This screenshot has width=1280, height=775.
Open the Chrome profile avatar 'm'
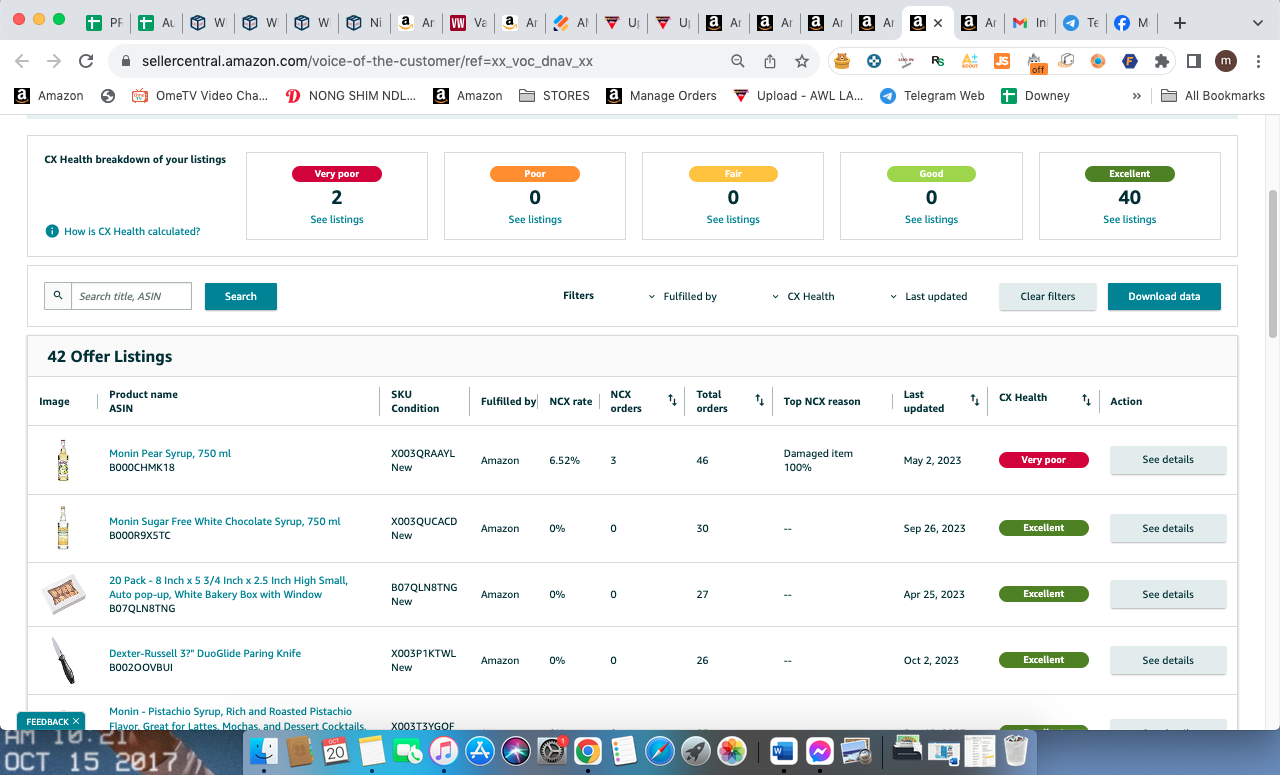click(1225, 61)
